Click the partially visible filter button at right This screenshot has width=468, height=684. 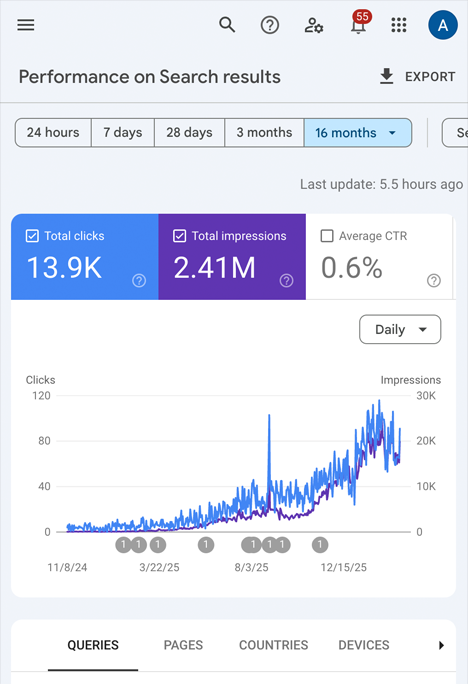[x=455, y=132]
